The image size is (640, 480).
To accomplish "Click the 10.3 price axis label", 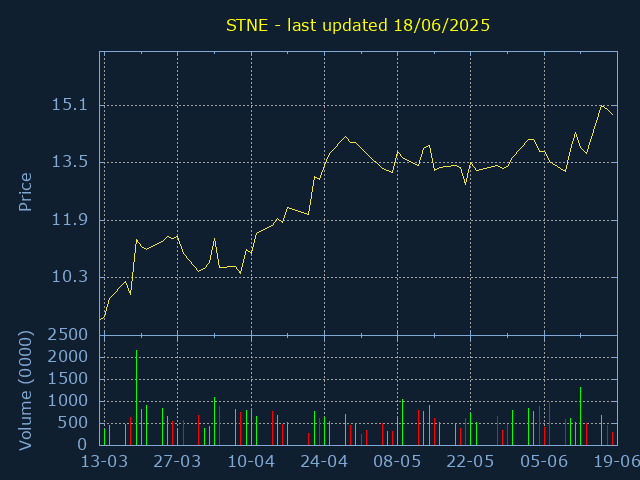I will coord(69,277).
